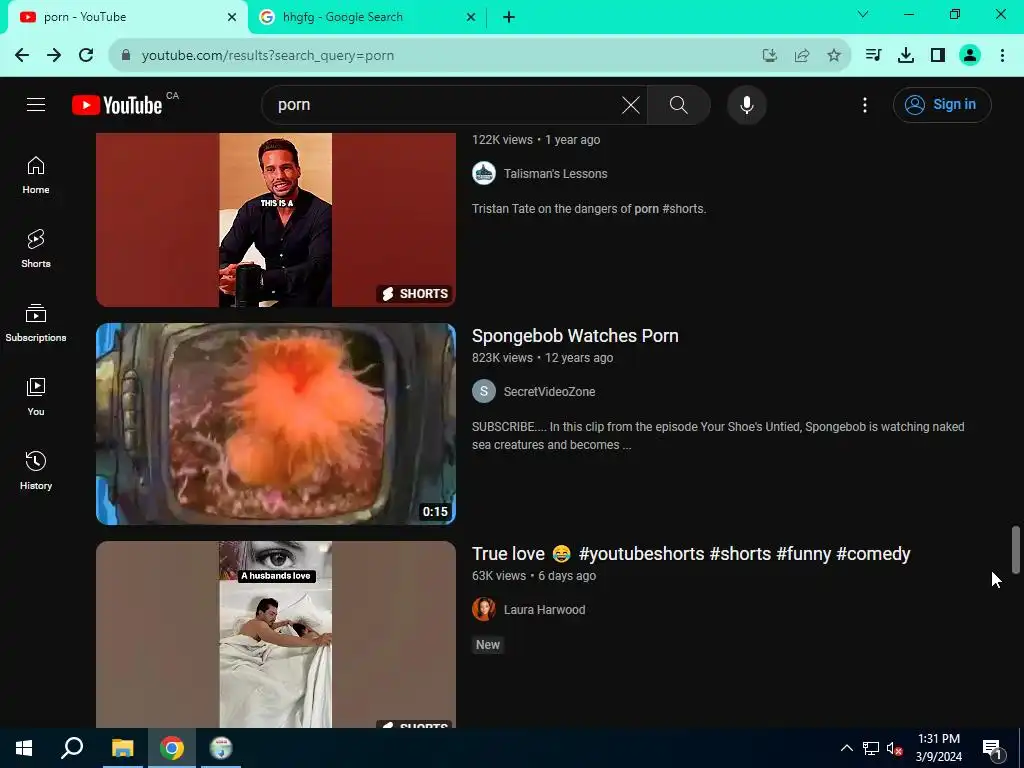Open Talisman's Lessons channel avatar

(x=484, y=174)
